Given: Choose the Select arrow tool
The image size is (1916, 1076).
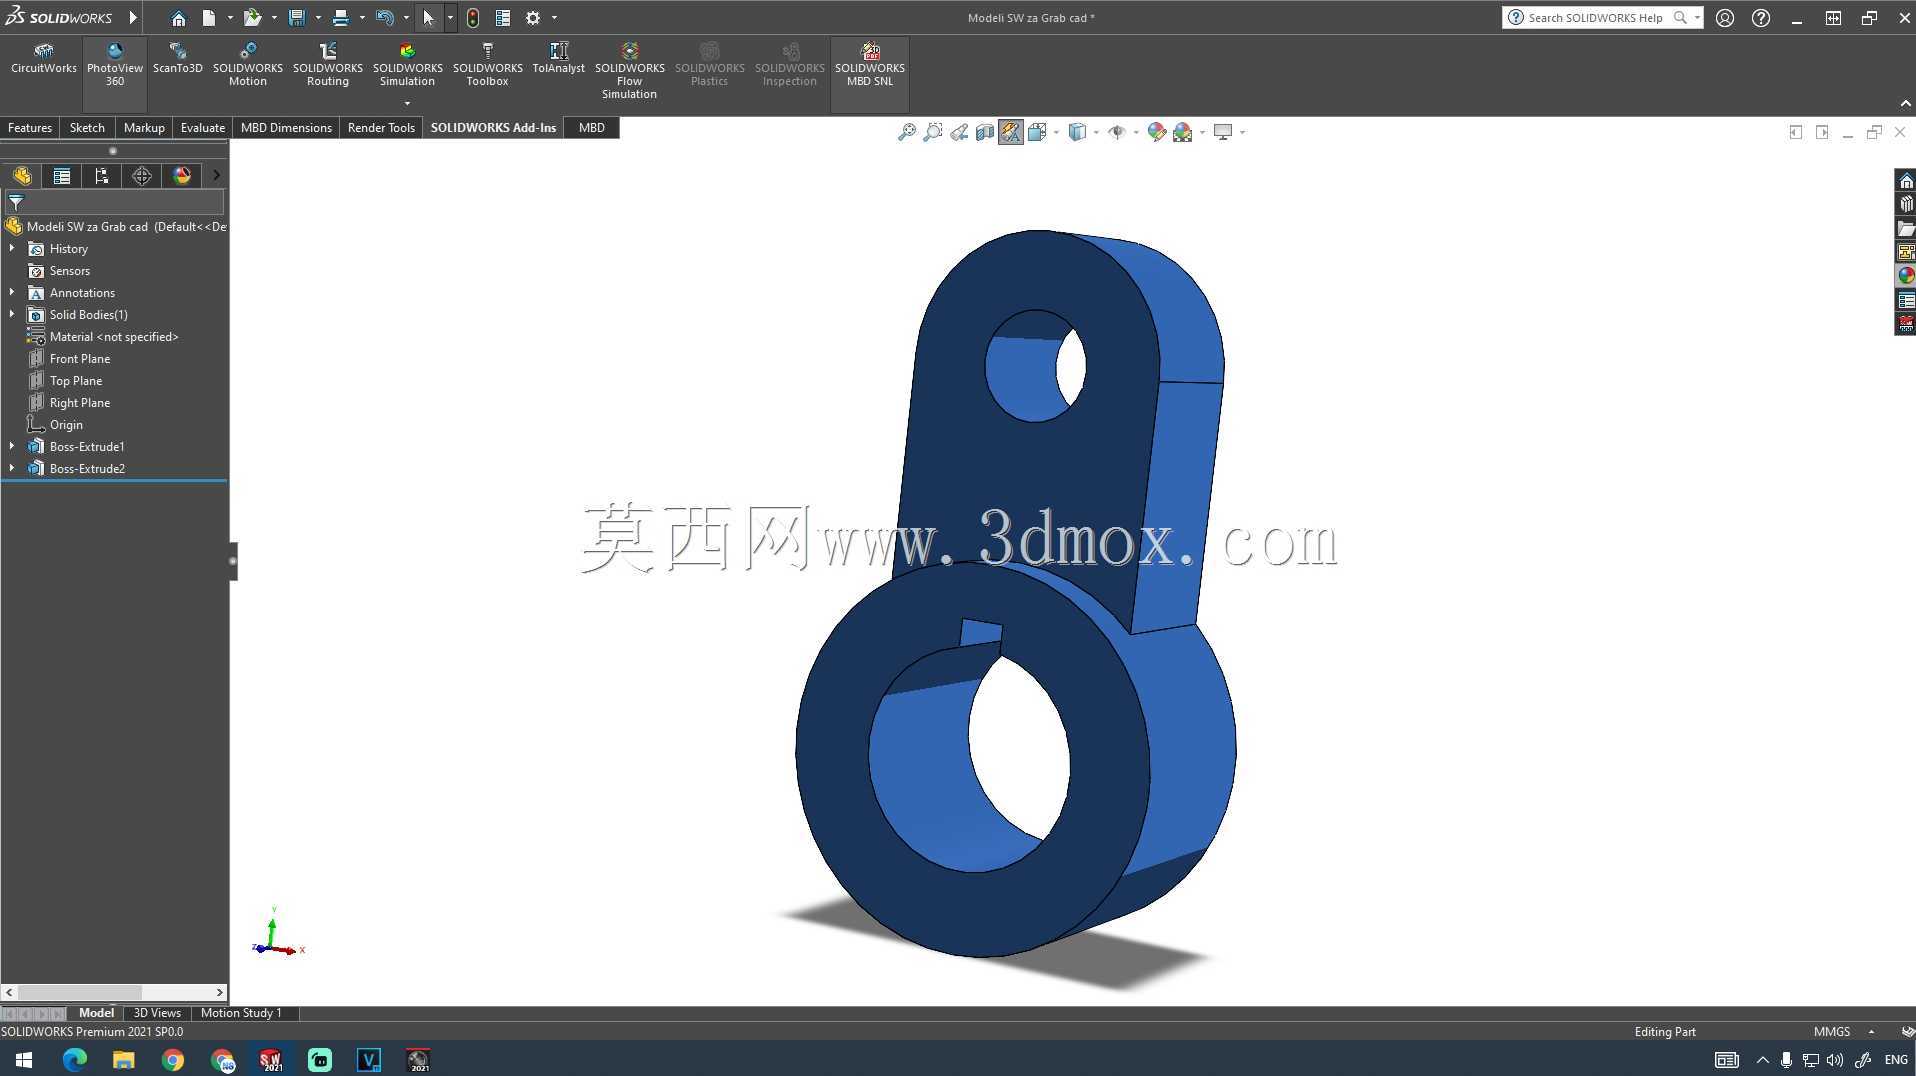Looking at the screenshot, I should tap(428, 18).
